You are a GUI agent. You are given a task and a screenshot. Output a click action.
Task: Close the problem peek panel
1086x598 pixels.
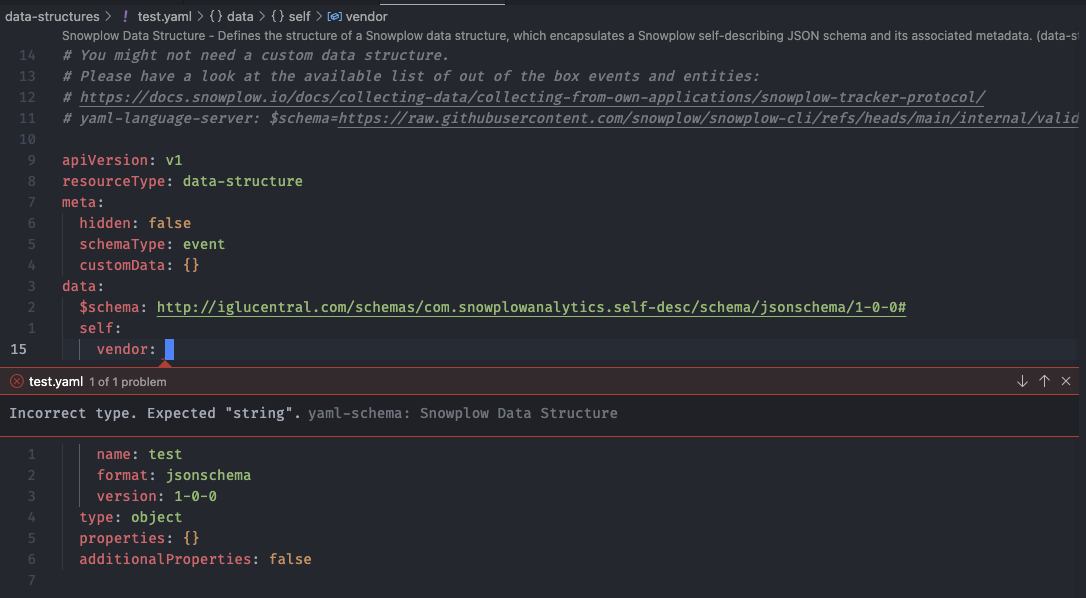pos(1066,381)
